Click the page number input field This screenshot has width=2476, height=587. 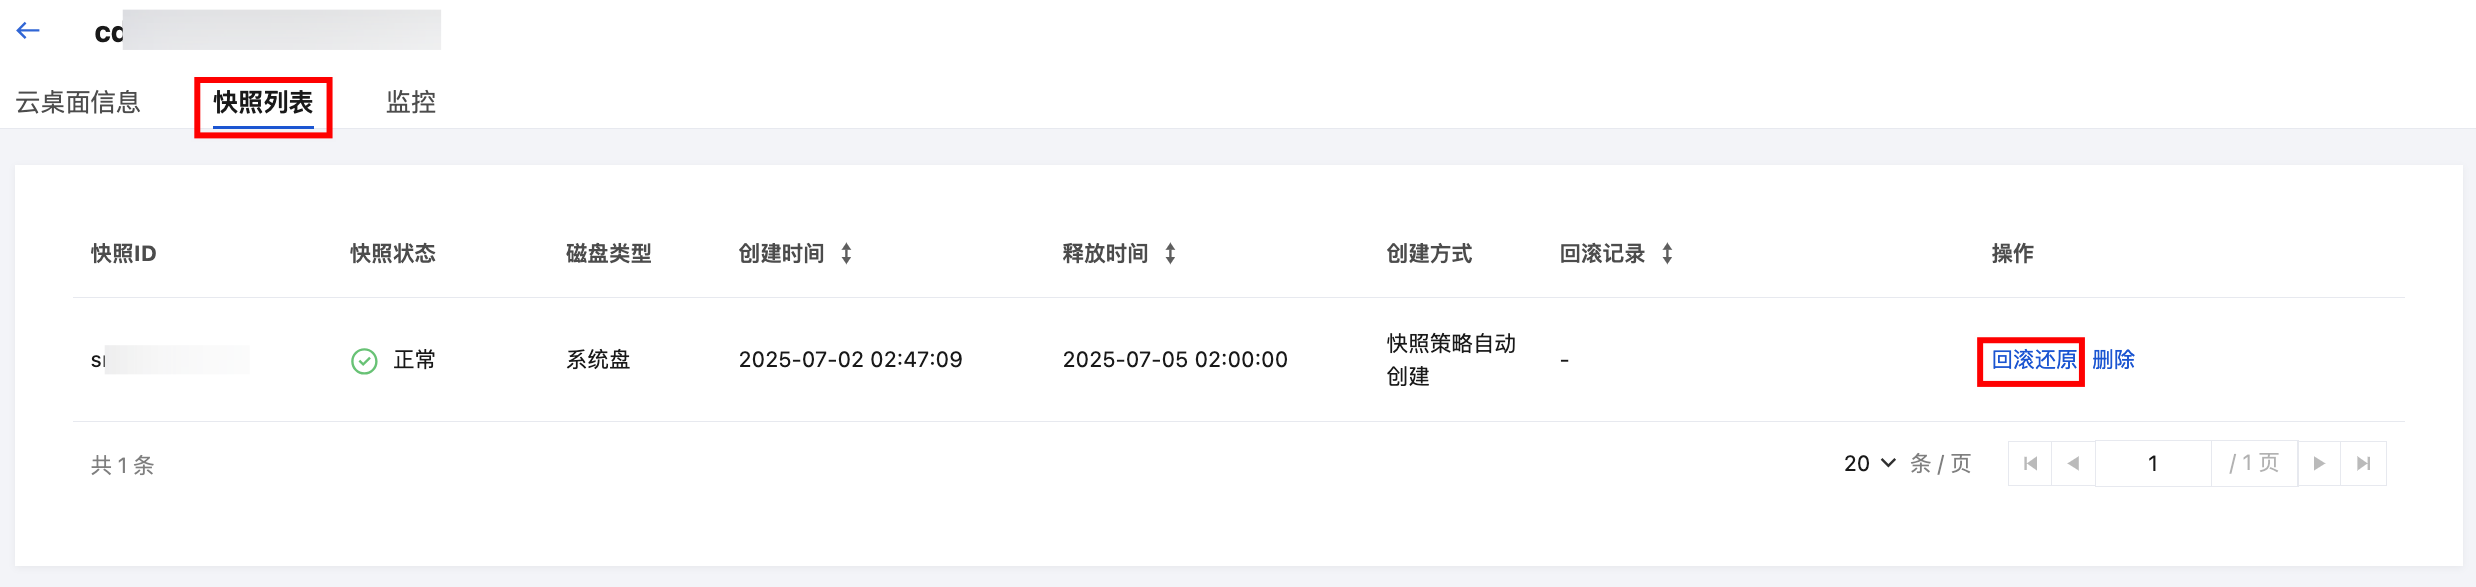pyautogui.click(x=2152, y=463)
